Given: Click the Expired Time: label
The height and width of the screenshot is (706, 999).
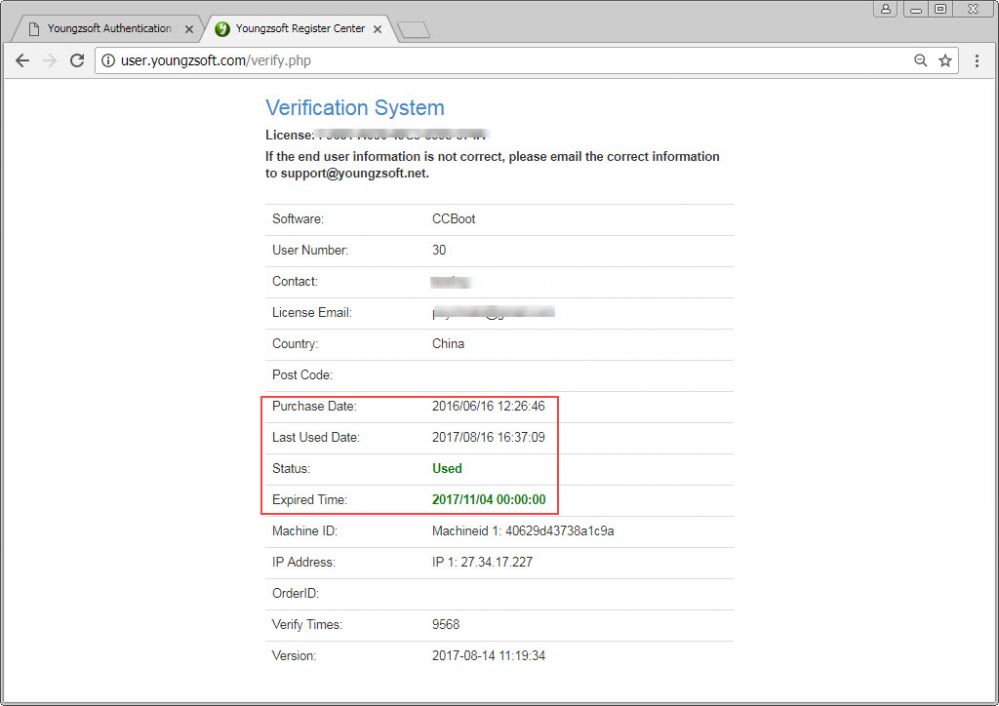Looking at the screenshot, I should (310, 500).
